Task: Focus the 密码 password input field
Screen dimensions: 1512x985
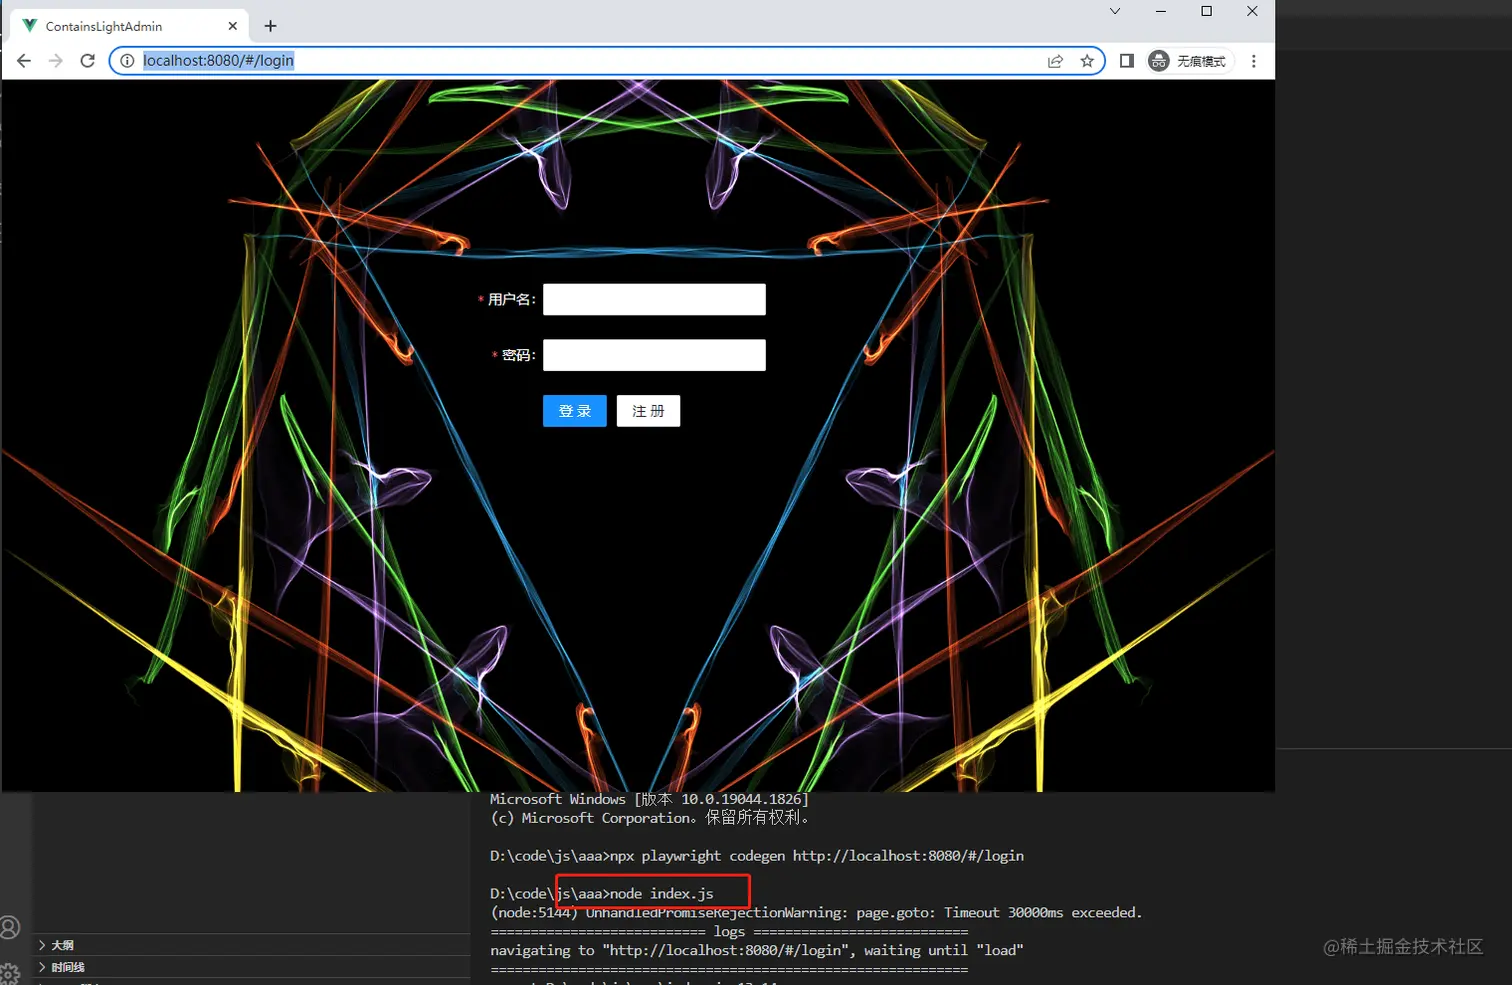Action: (654, 355)
